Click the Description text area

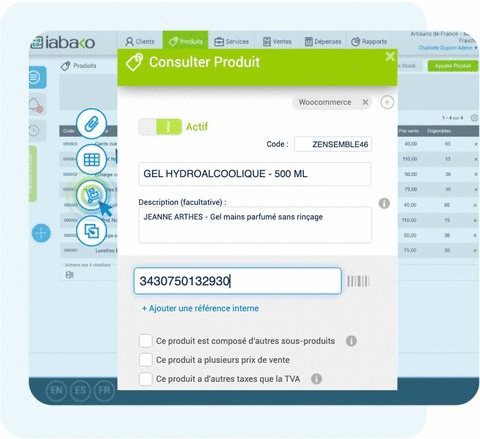255,225
